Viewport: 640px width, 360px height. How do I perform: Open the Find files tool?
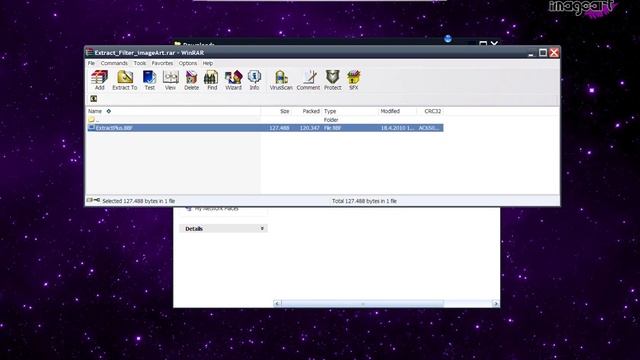tap(212, 80)
